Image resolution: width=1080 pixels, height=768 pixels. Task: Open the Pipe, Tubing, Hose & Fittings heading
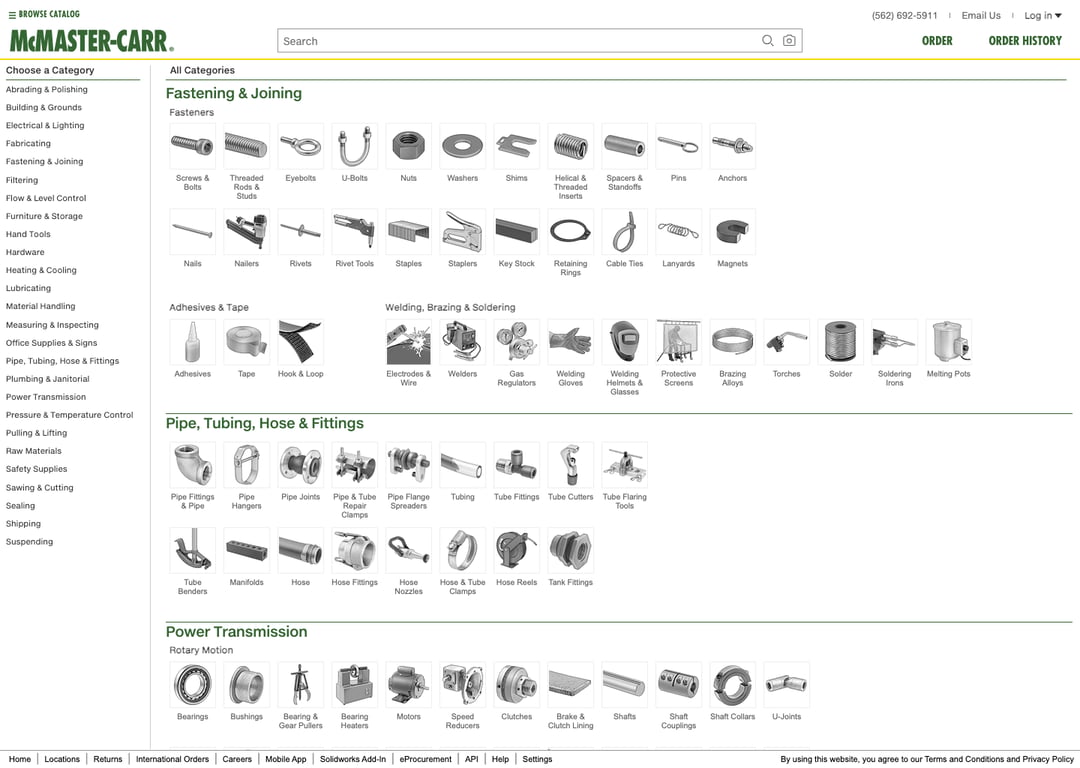[264, 423]
